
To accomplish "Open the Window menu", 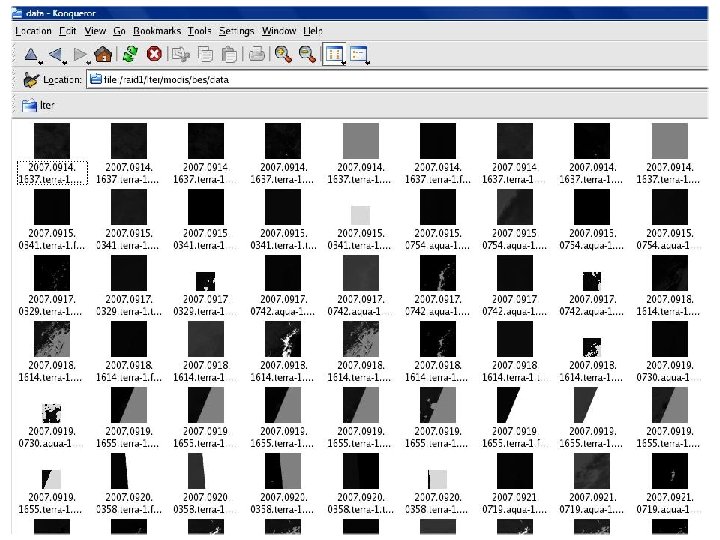I will pyautogui.click(x=279, y=31).
